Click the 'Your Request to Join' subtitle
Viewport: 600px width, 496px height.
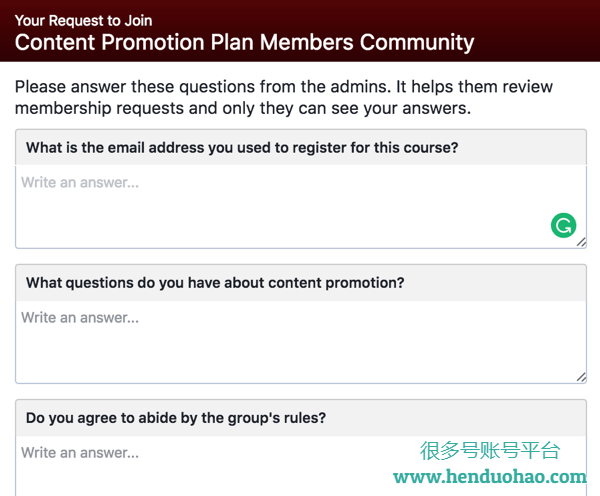point(83,21)
